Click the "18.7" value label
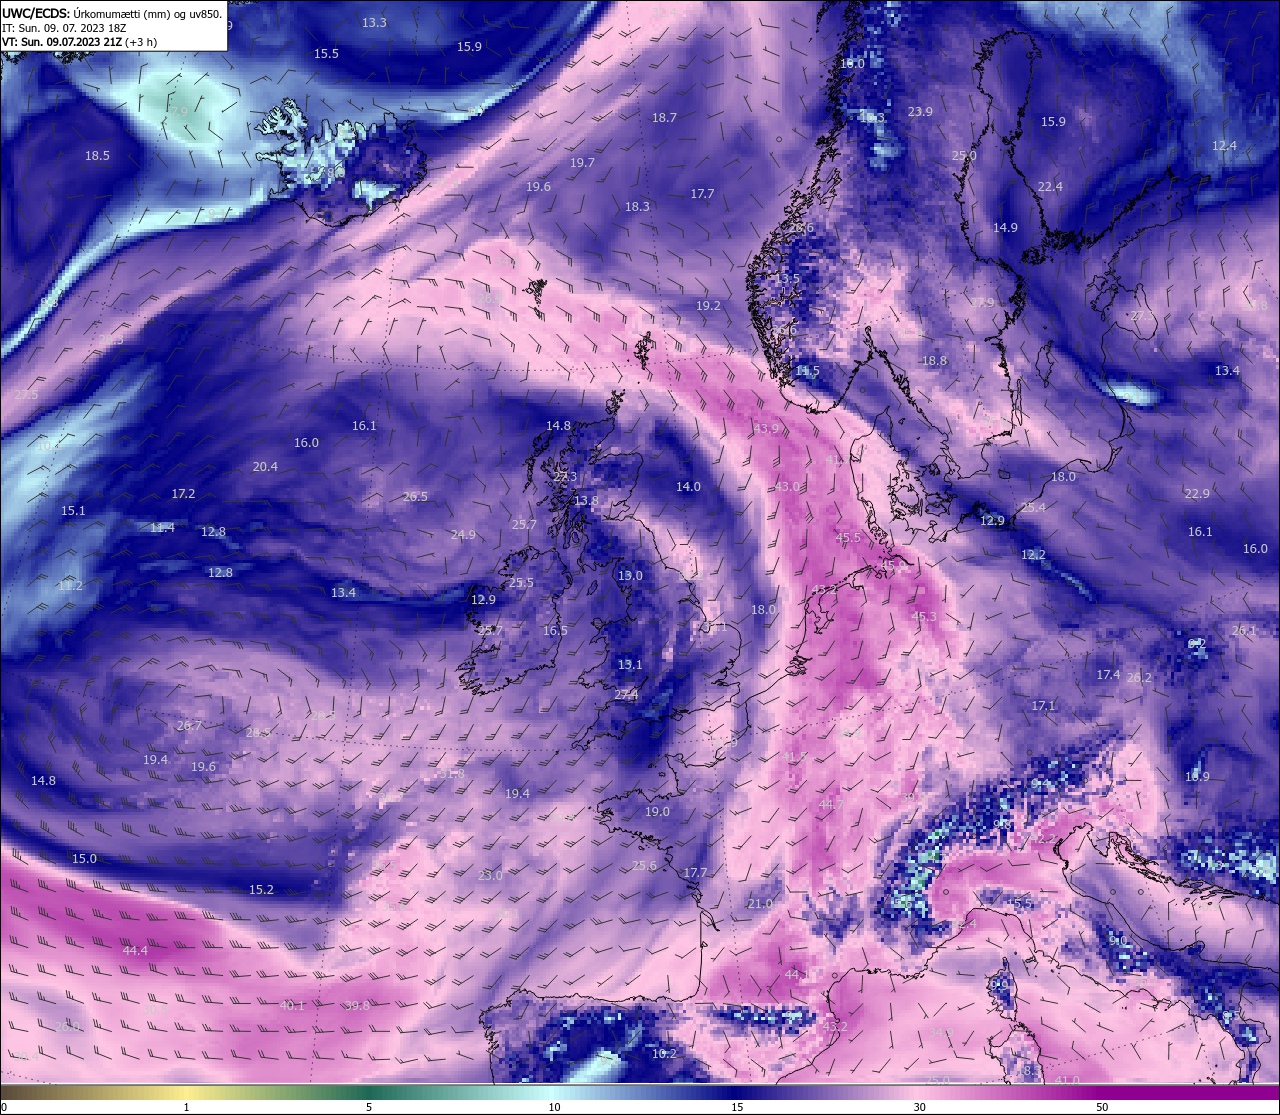The image size is (1280, 1115). point(664,117)
